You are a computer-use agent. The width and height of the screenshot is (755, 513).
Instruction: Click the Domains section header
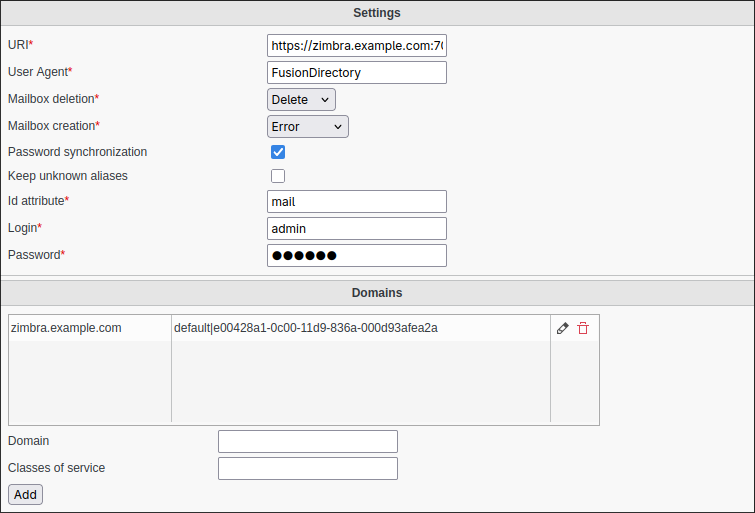377,293
